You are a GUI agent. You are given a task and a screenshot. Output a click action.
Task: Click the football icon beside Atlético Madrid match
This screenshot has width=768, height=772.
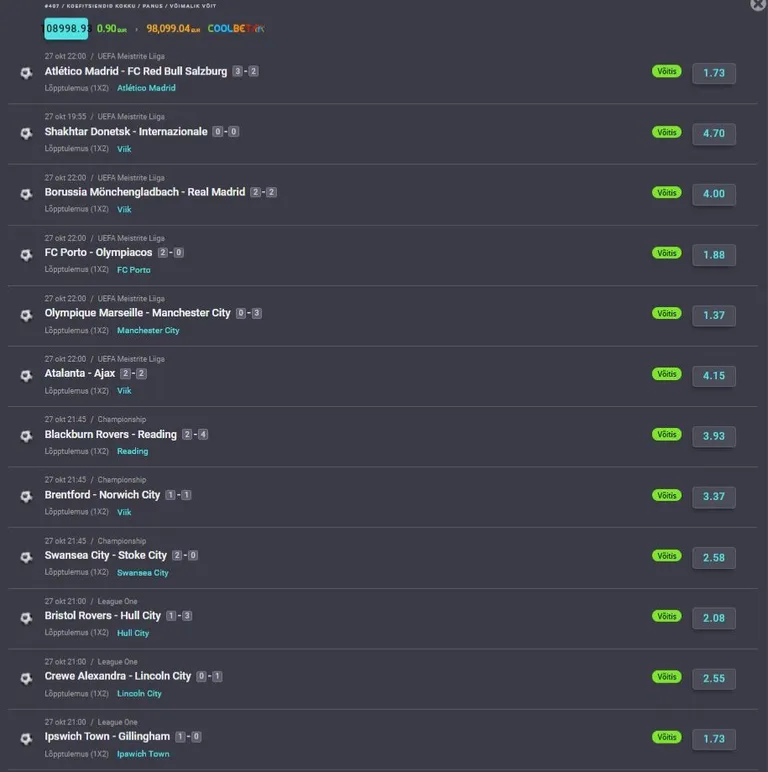(x=27, y=73)
